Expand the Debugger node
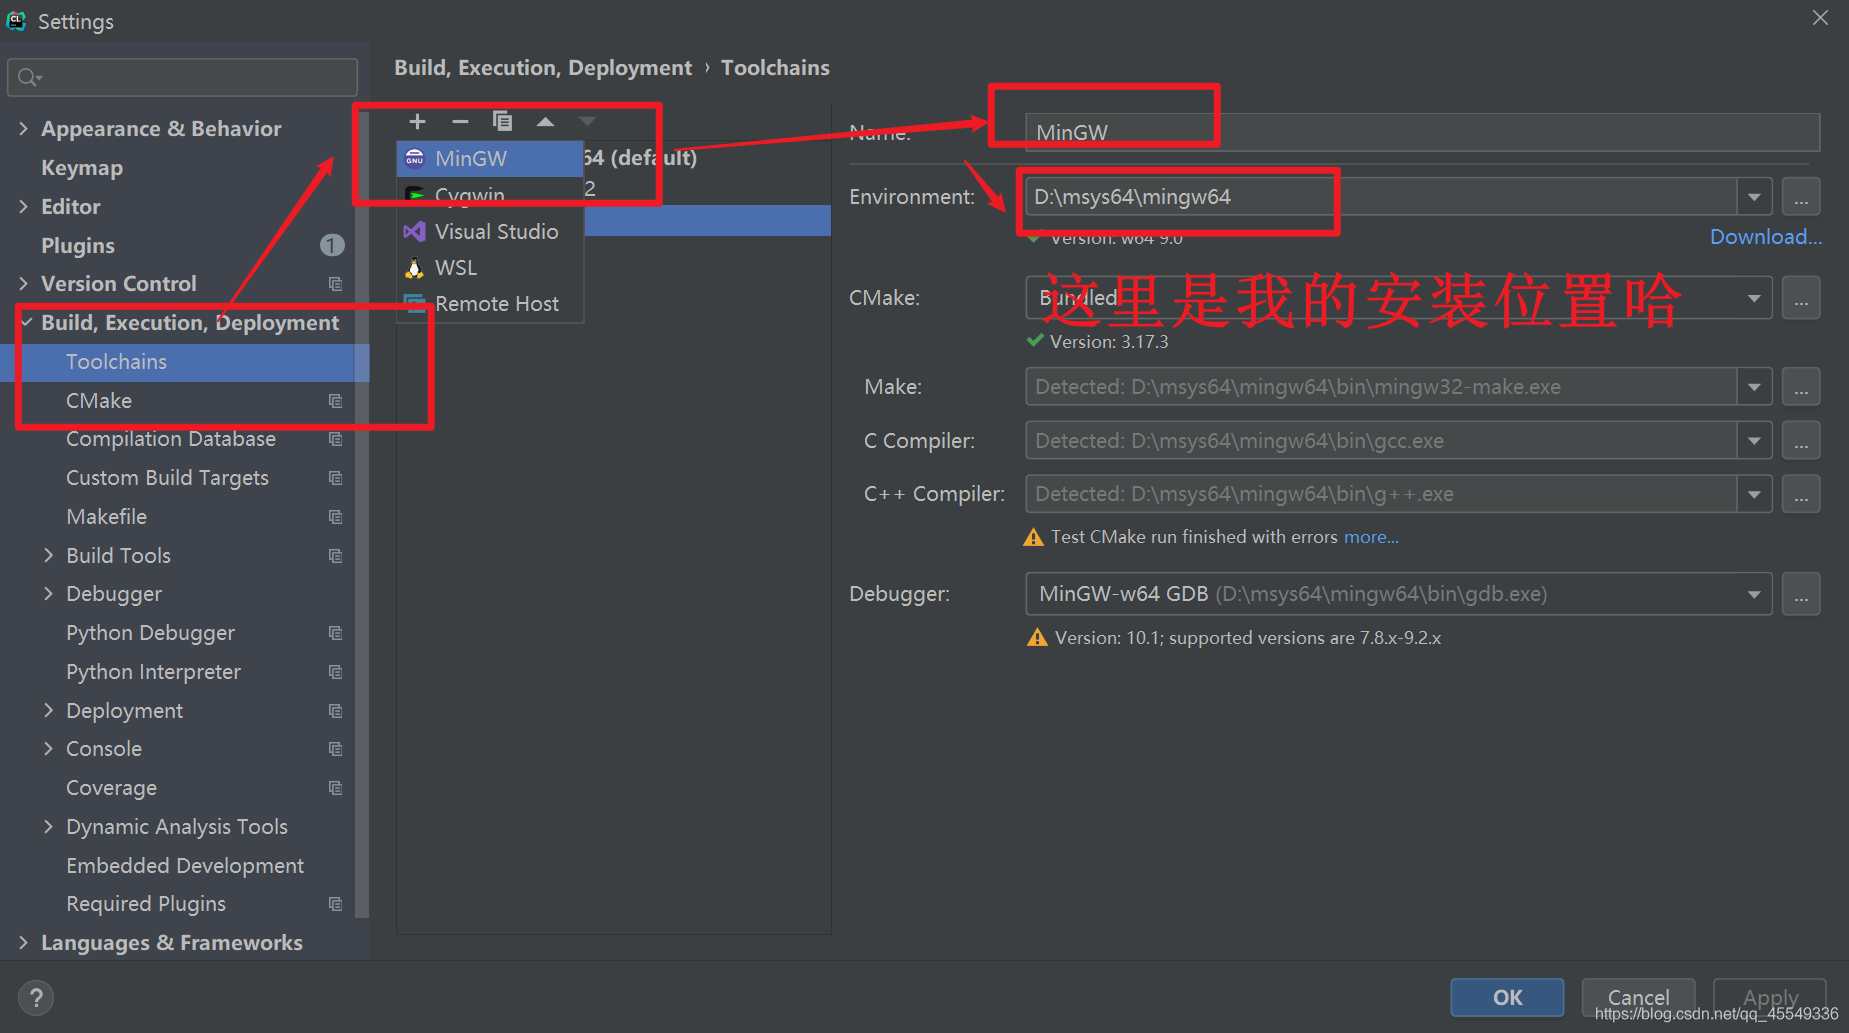The image size is (1849, 1033). 48,593
